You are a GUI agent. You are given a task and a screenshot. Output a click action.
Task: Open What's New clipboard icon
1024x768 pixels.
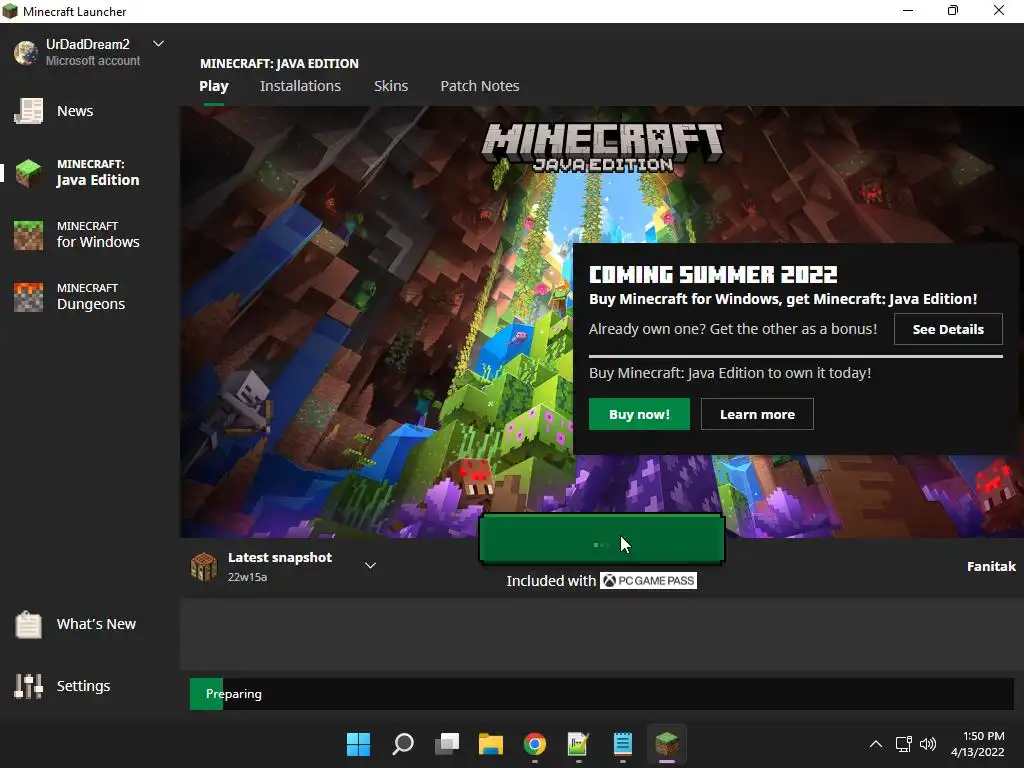29,624
